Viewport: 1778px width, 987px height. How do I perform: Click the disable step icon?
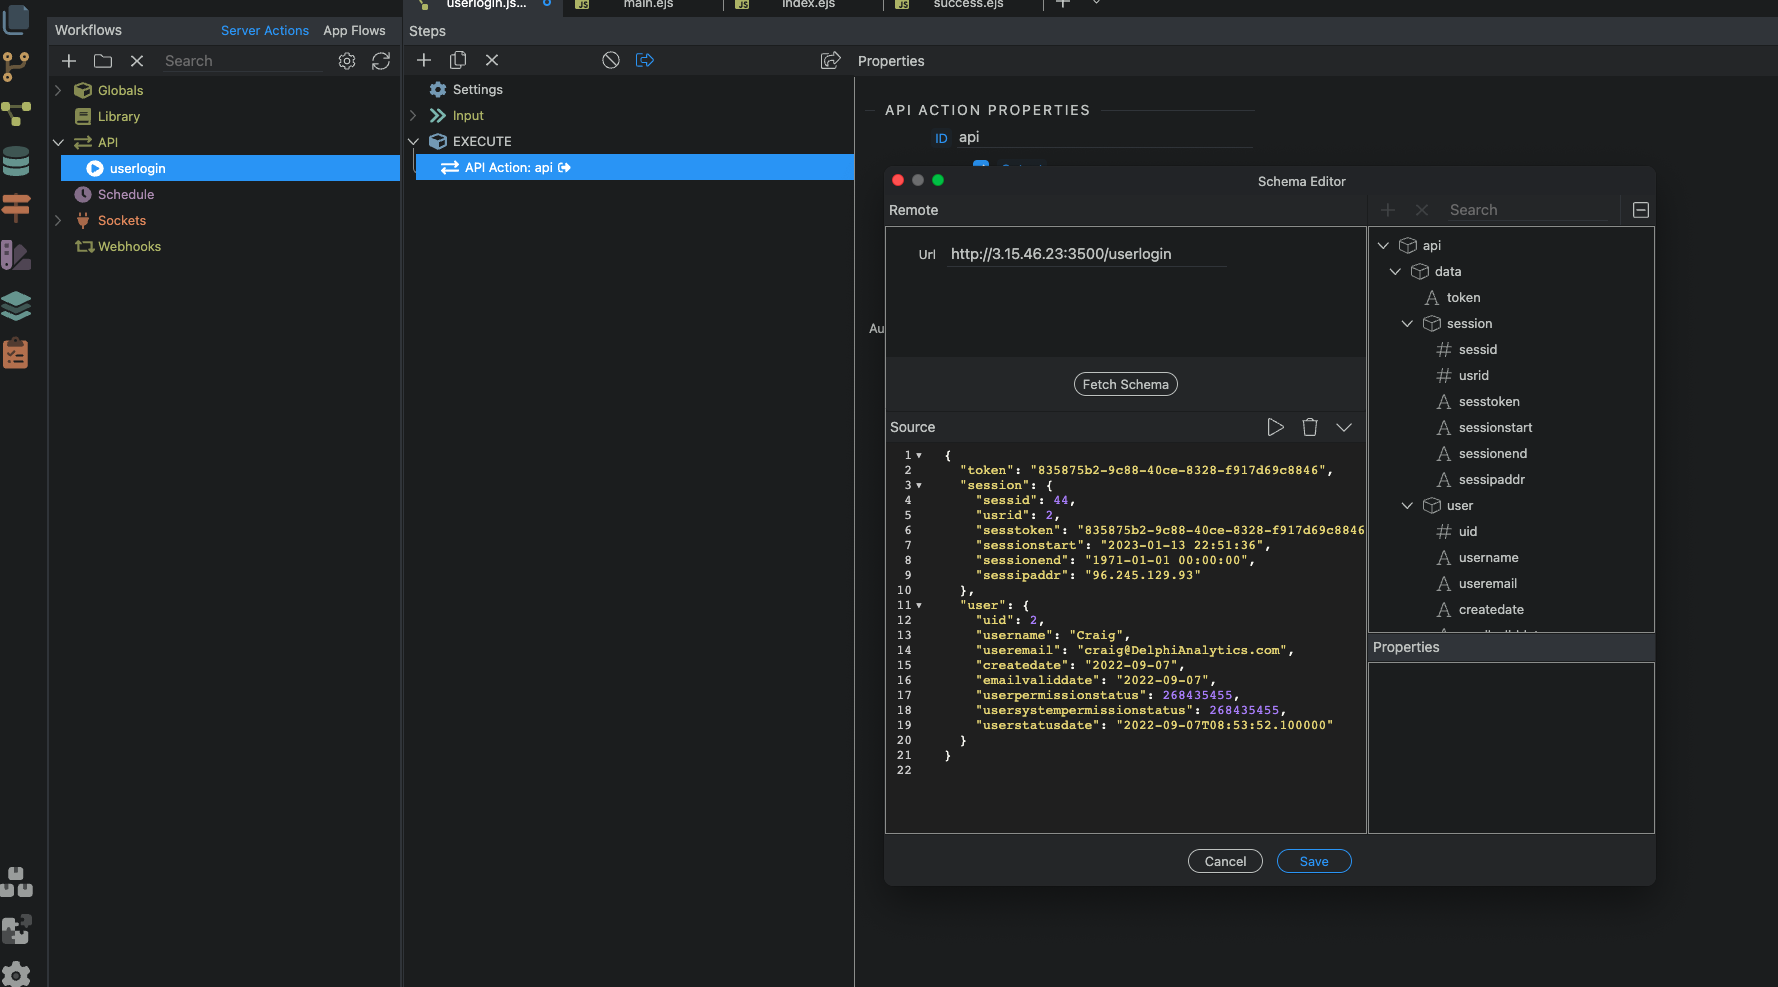(611, 60)
